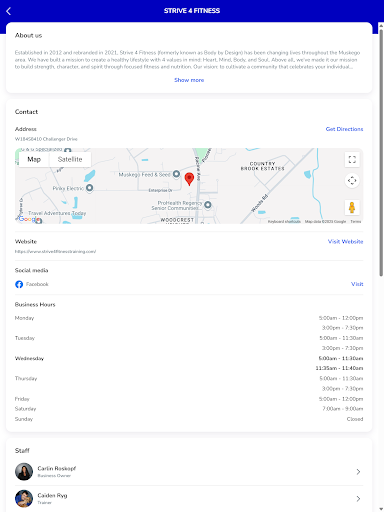Switch map to Map view

coord(34,159)
